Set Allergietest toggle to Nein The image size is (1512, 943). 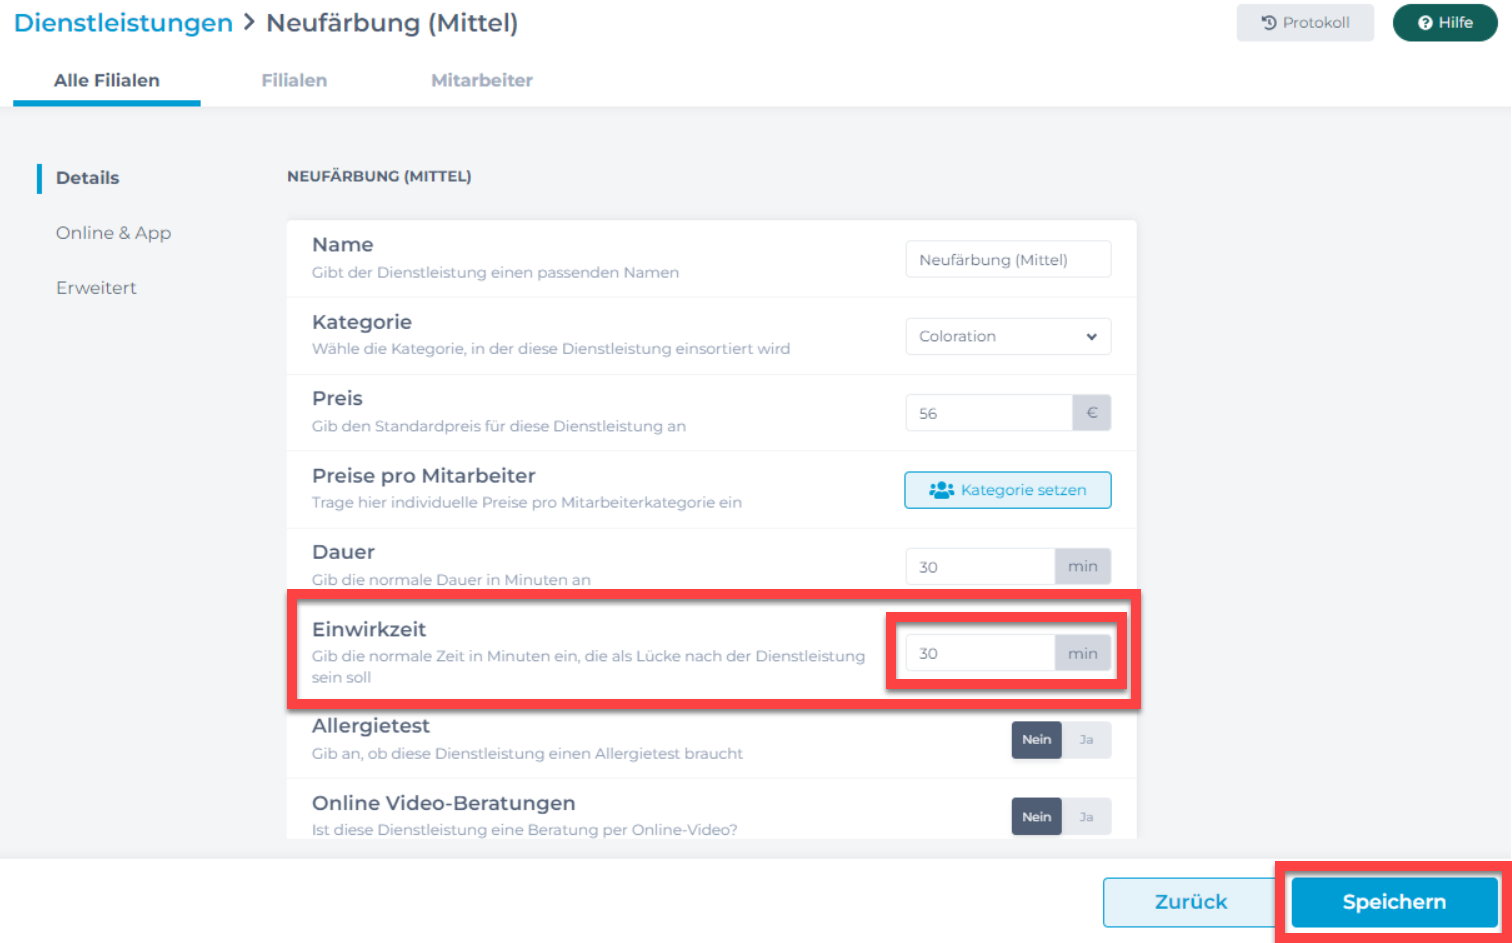(x=1036, y=740)
